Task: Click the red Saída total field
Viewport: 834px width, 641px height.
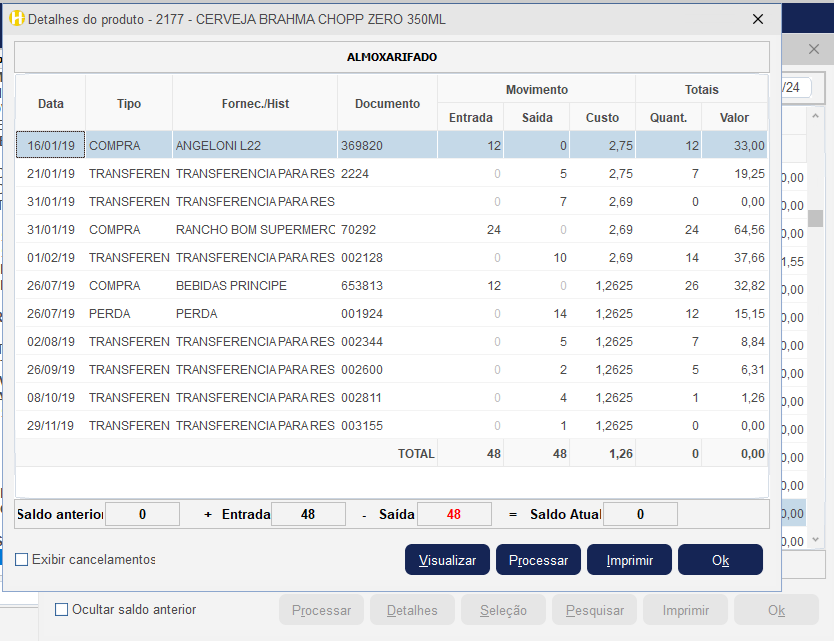Action: (x=454, y=515)
